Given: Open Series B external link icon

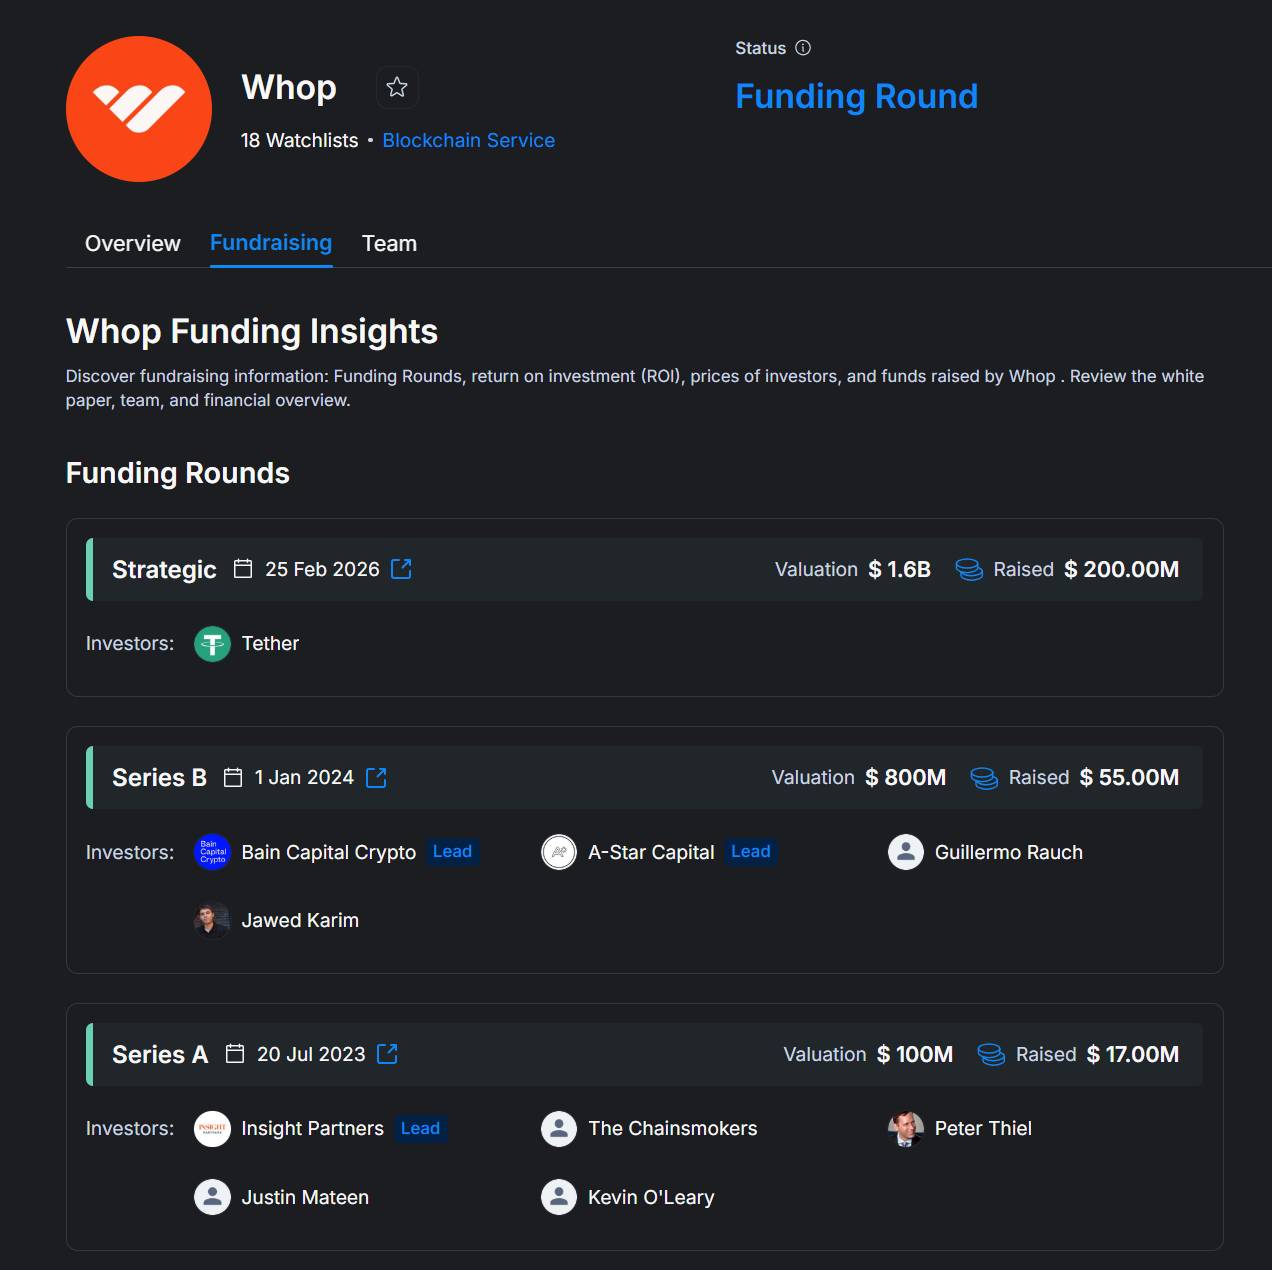Looking at the screenshot, I should point(376,778).
